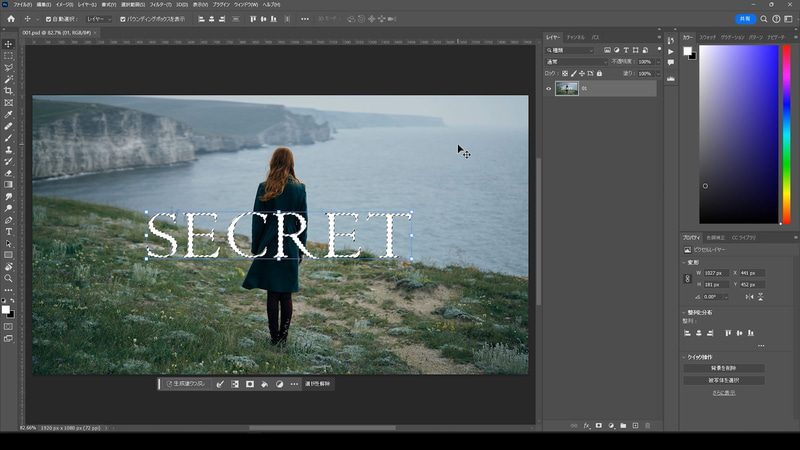800x450 pixels.
Task: Select the Eyedropper tool
Action: tap(8, 114)
